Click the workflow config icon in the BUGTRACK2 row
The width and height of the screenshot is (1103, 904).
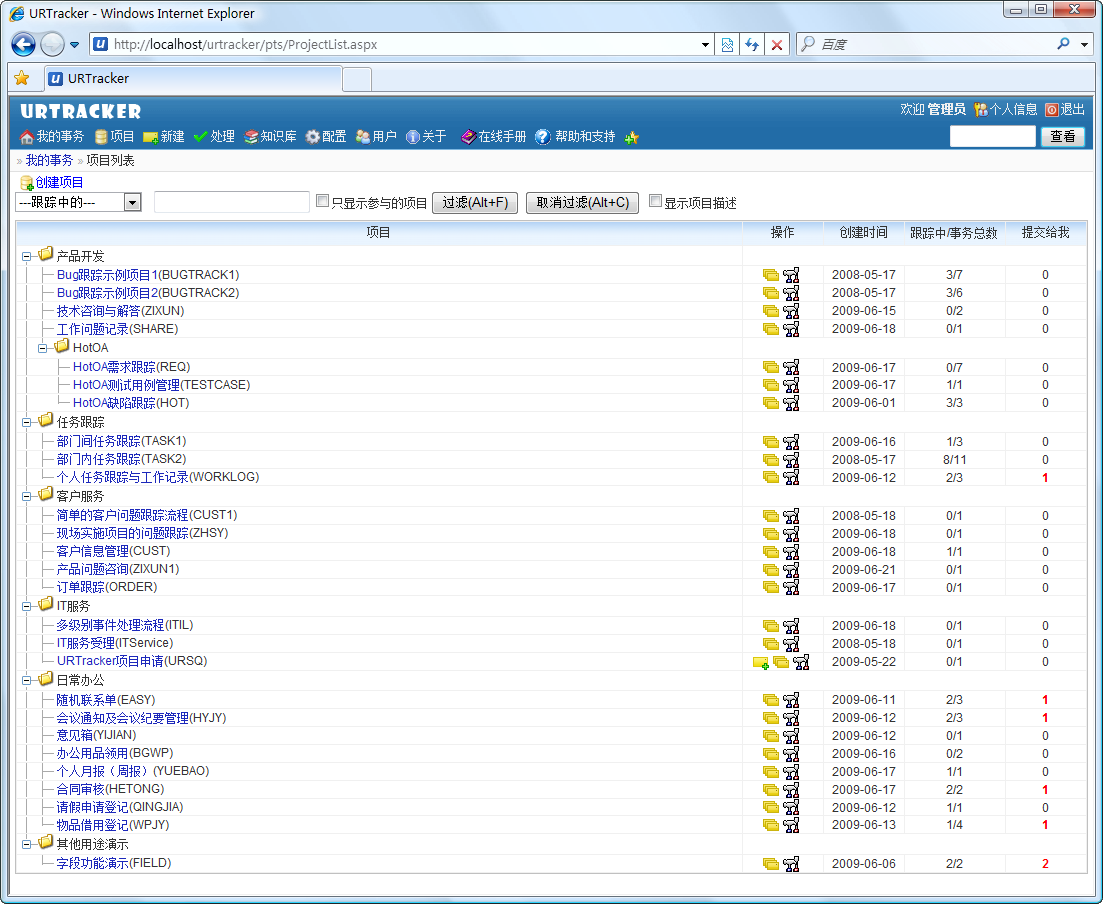pos(791,293)
